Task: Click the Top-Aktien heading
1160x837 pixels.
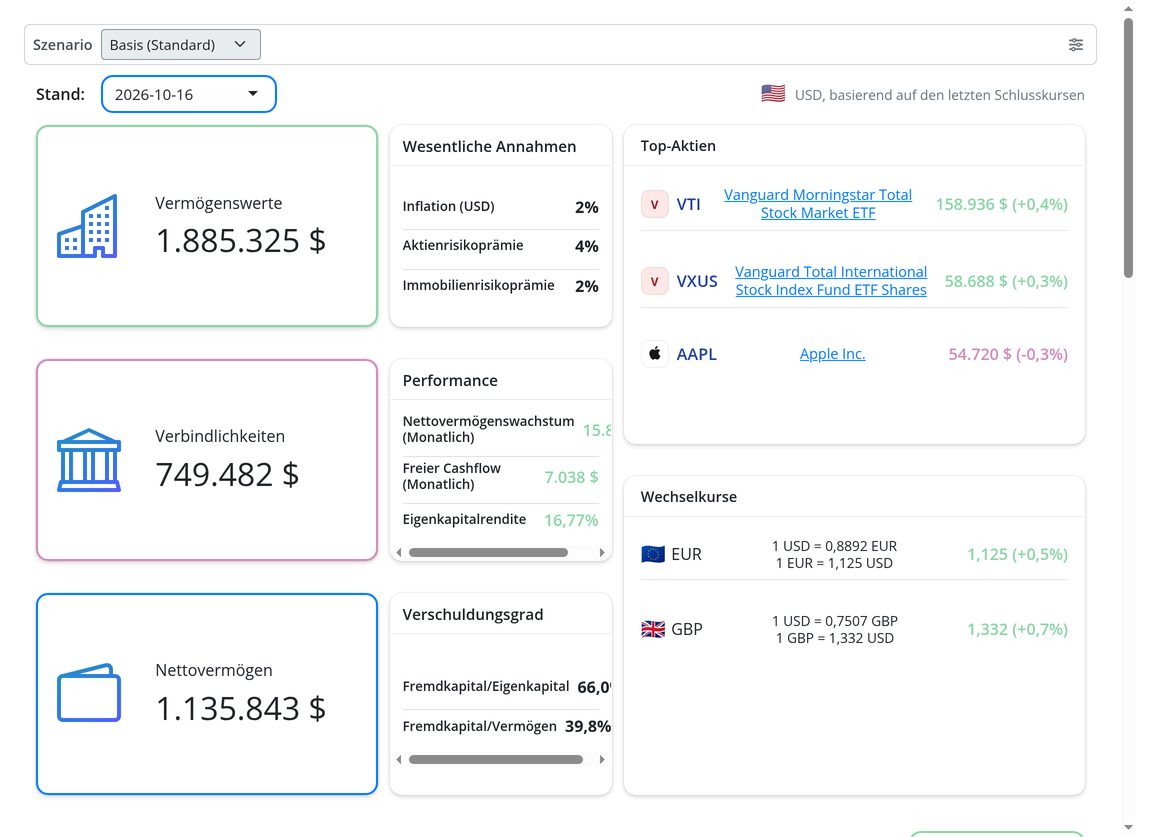Action: click(678, 146)
